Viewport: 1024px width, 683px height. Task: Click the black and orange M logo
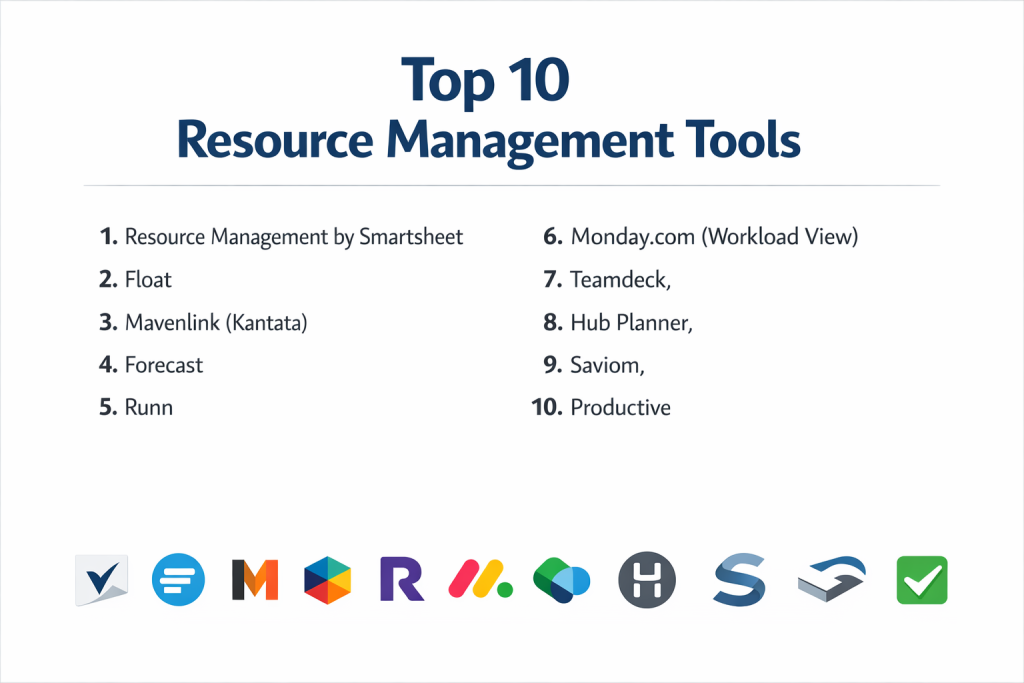tap(255, 579)
